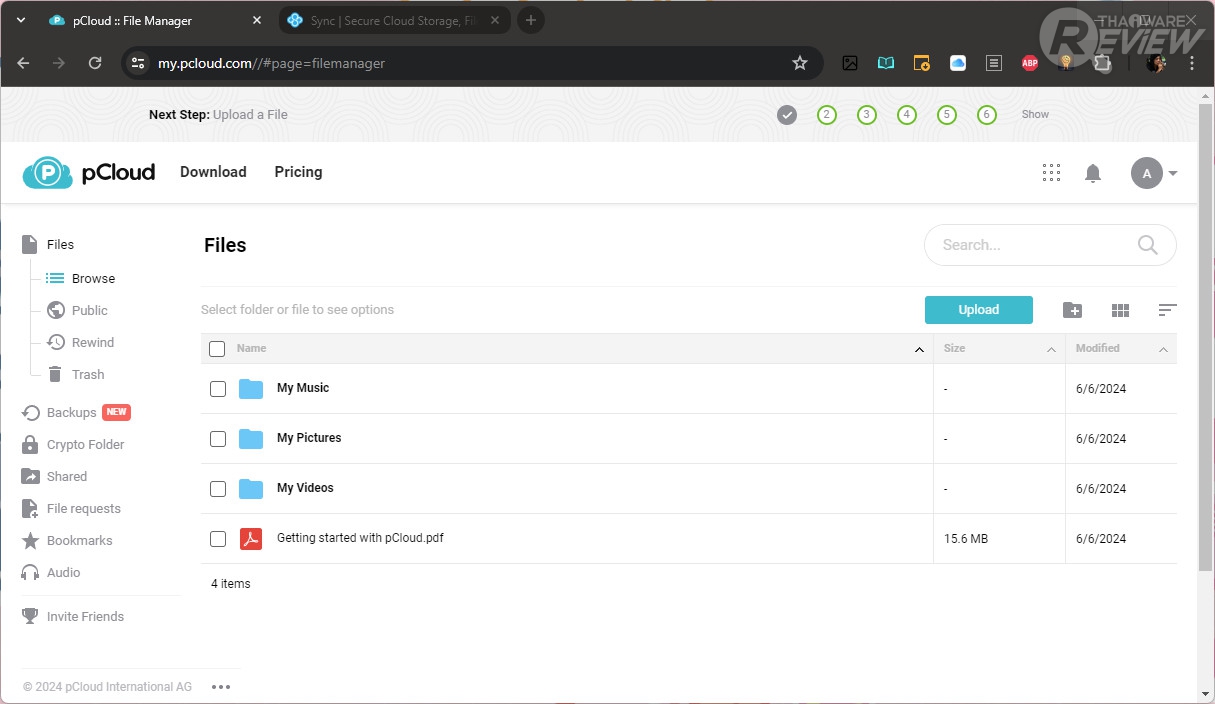Click the search magnifier icon
The height and width of the screenshot is (704, 1215).
click(x=1147, y=245)
